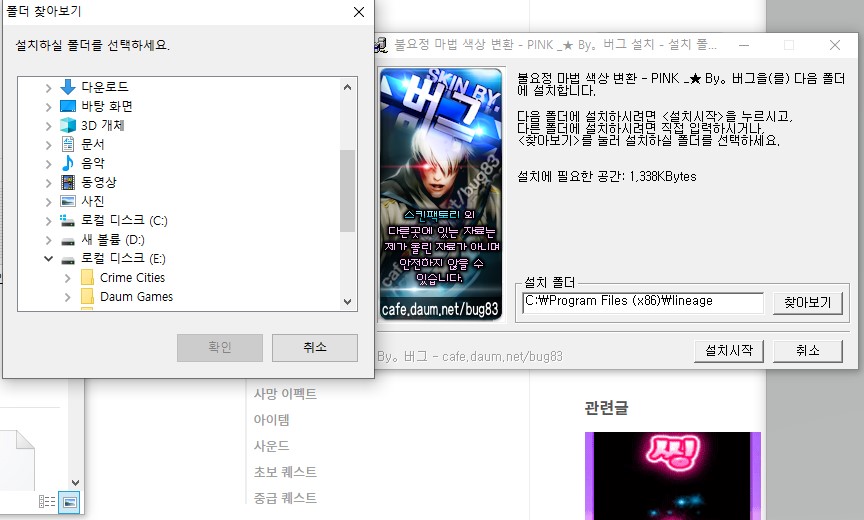Click the installer window title bar icon
The image size is (864, 520).
pyautogui.click(x=381, y=45)
